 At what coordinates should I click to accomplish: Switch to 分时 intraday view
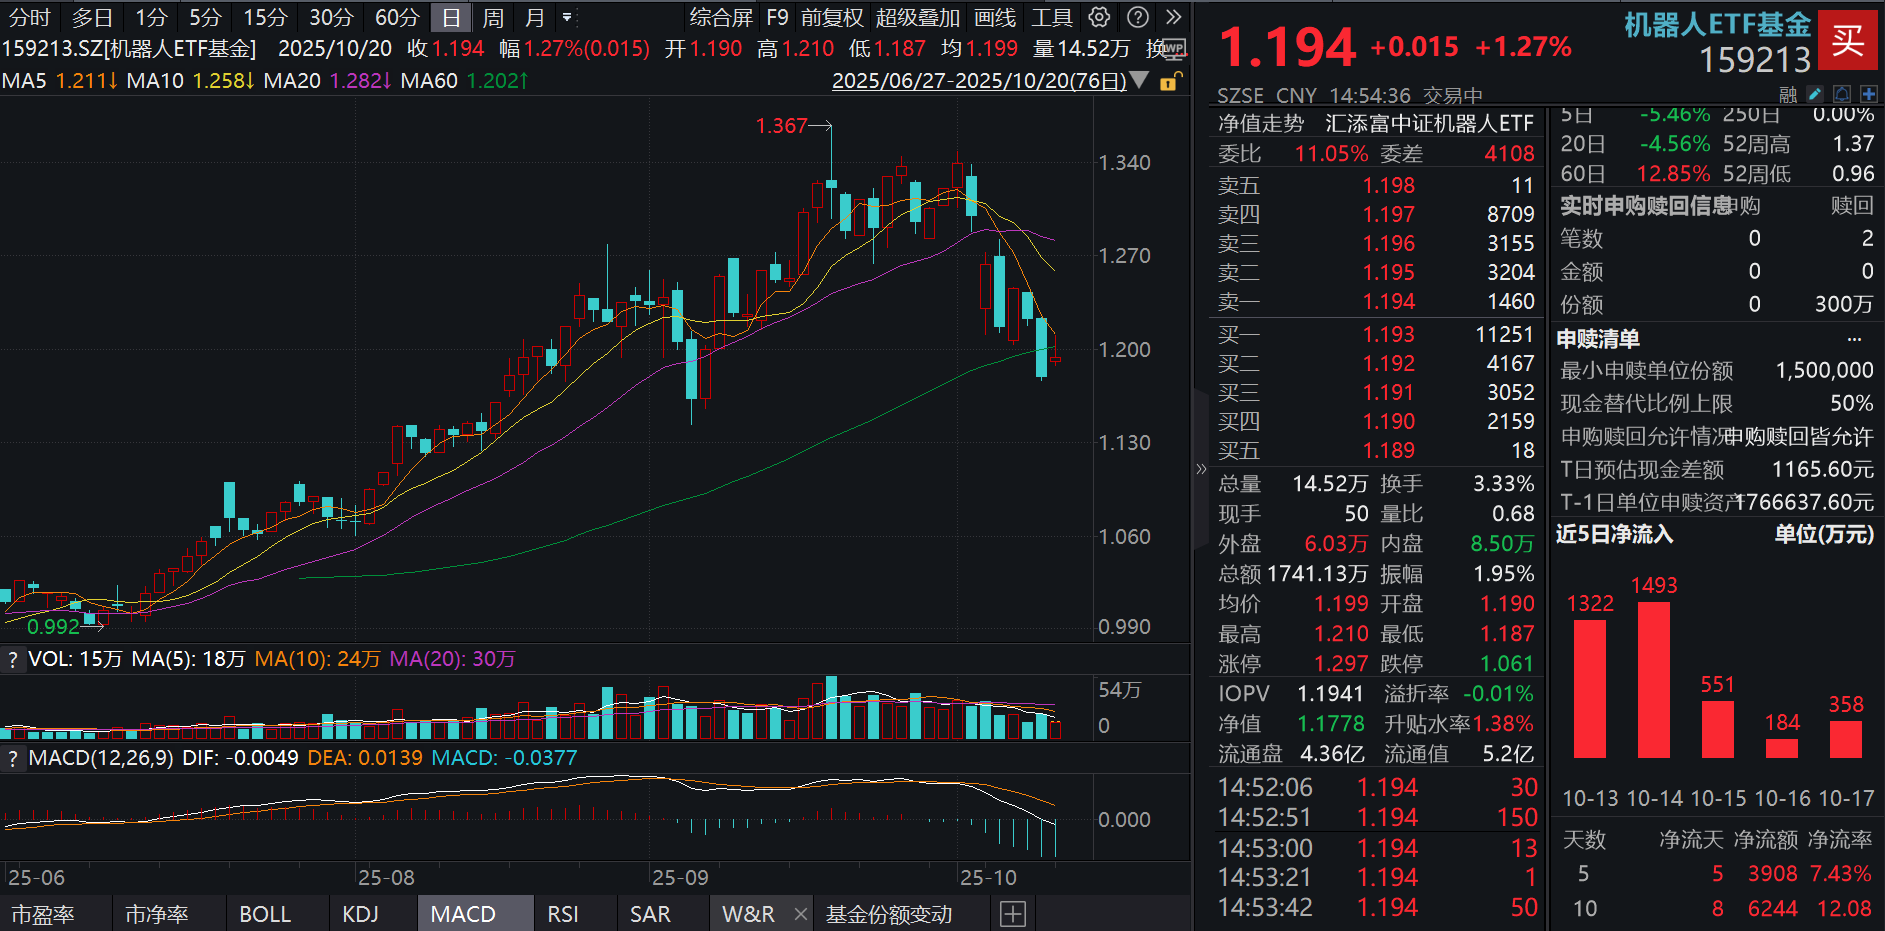29,17
